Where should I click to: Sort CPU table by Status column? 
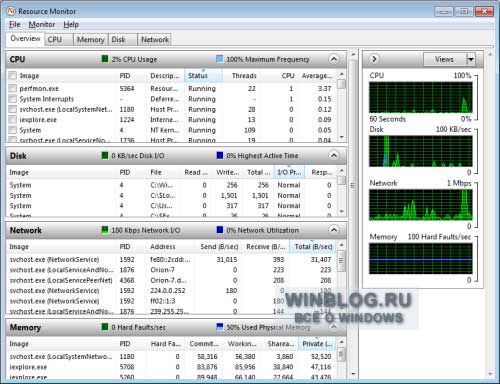tap(203, 76)
